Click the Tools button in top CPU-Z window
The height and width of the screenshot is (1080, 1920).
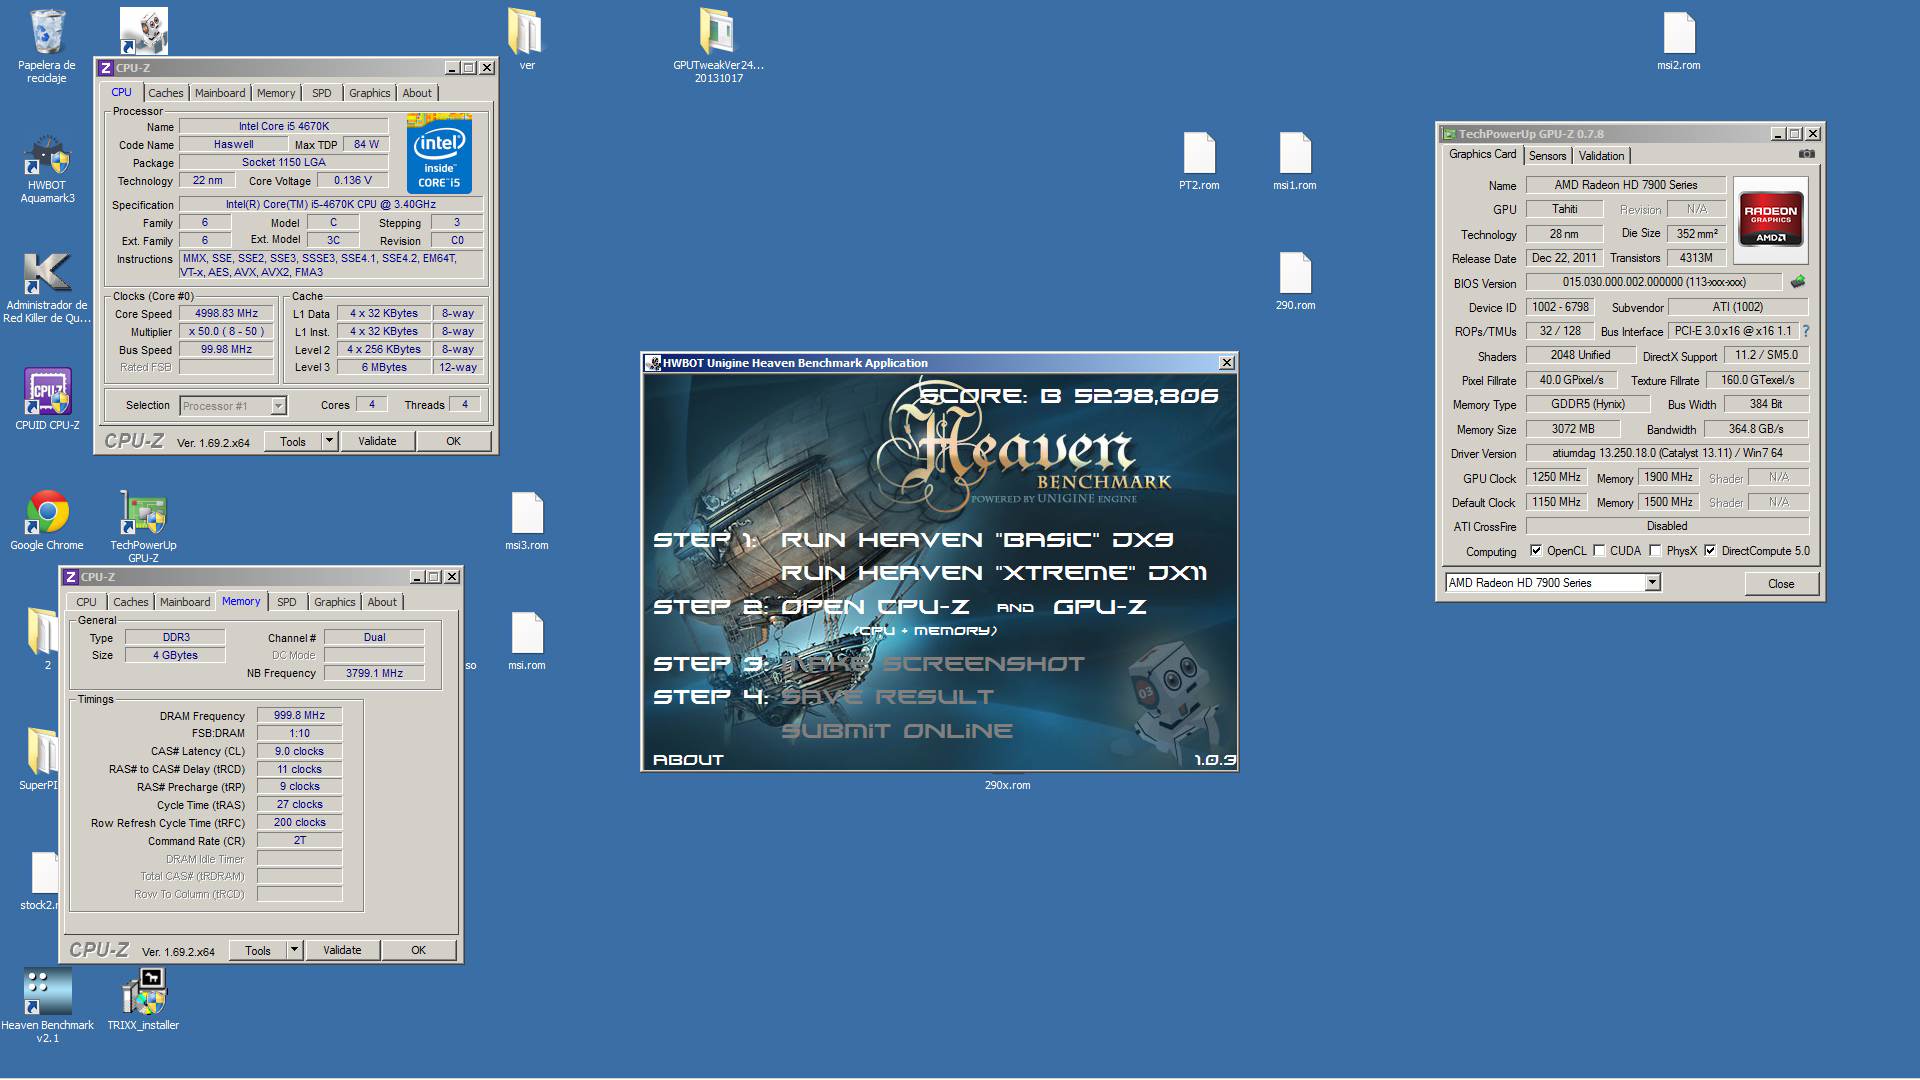point(293,441)
